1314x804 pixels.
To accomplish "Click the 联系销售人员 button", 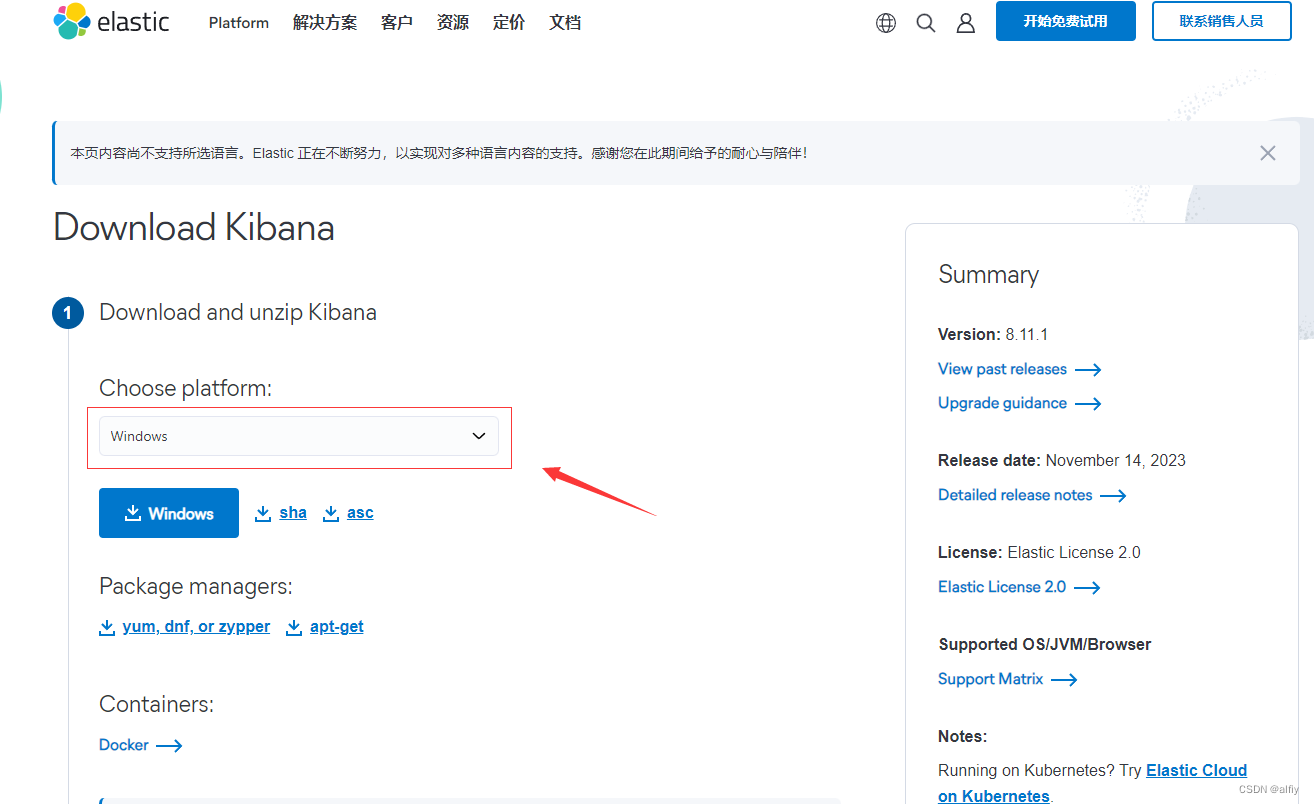I will [x=1222, y=21].
